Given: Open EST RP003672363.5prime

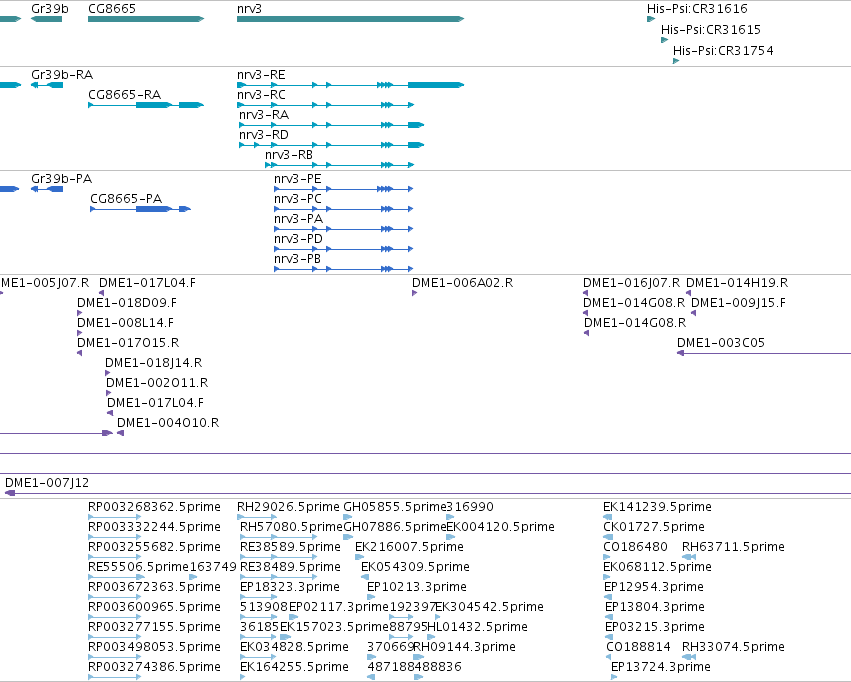Looking at the screenshot, I should coord(154,588).
